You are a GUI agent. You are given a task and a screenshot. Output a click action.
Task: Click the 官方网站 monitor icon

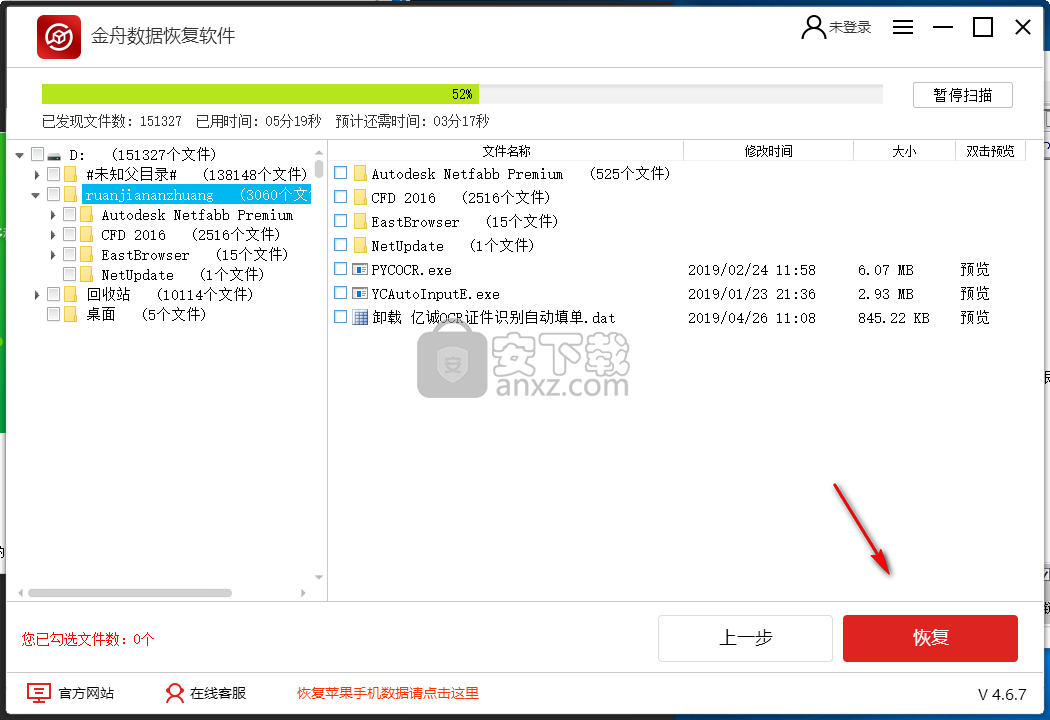tap(39, 693)
